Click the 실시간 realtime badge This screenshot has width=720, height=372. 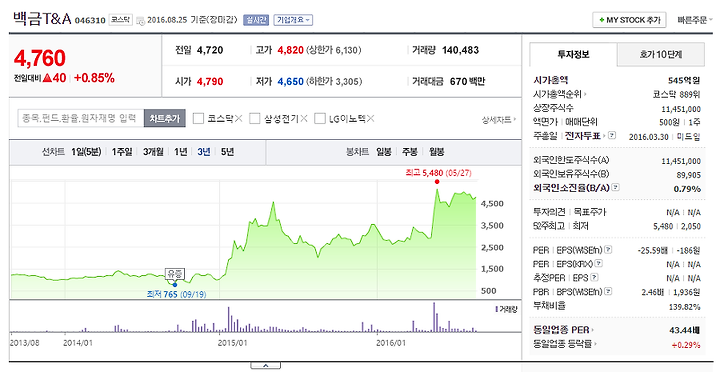(x=256, y=20)
